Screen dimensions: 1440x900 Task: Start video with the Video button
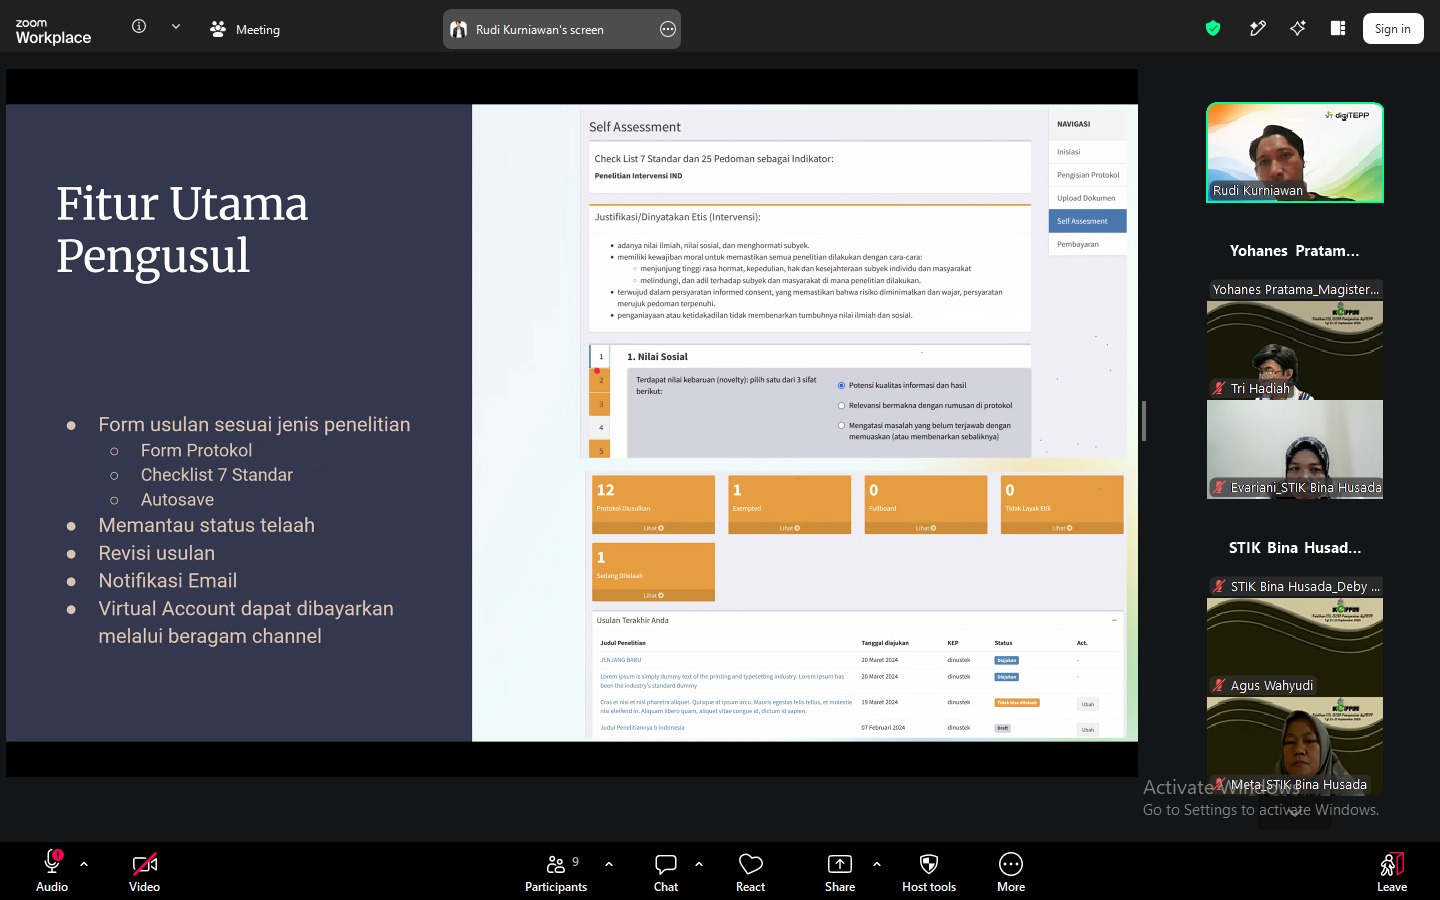click(x=144, y=870)
